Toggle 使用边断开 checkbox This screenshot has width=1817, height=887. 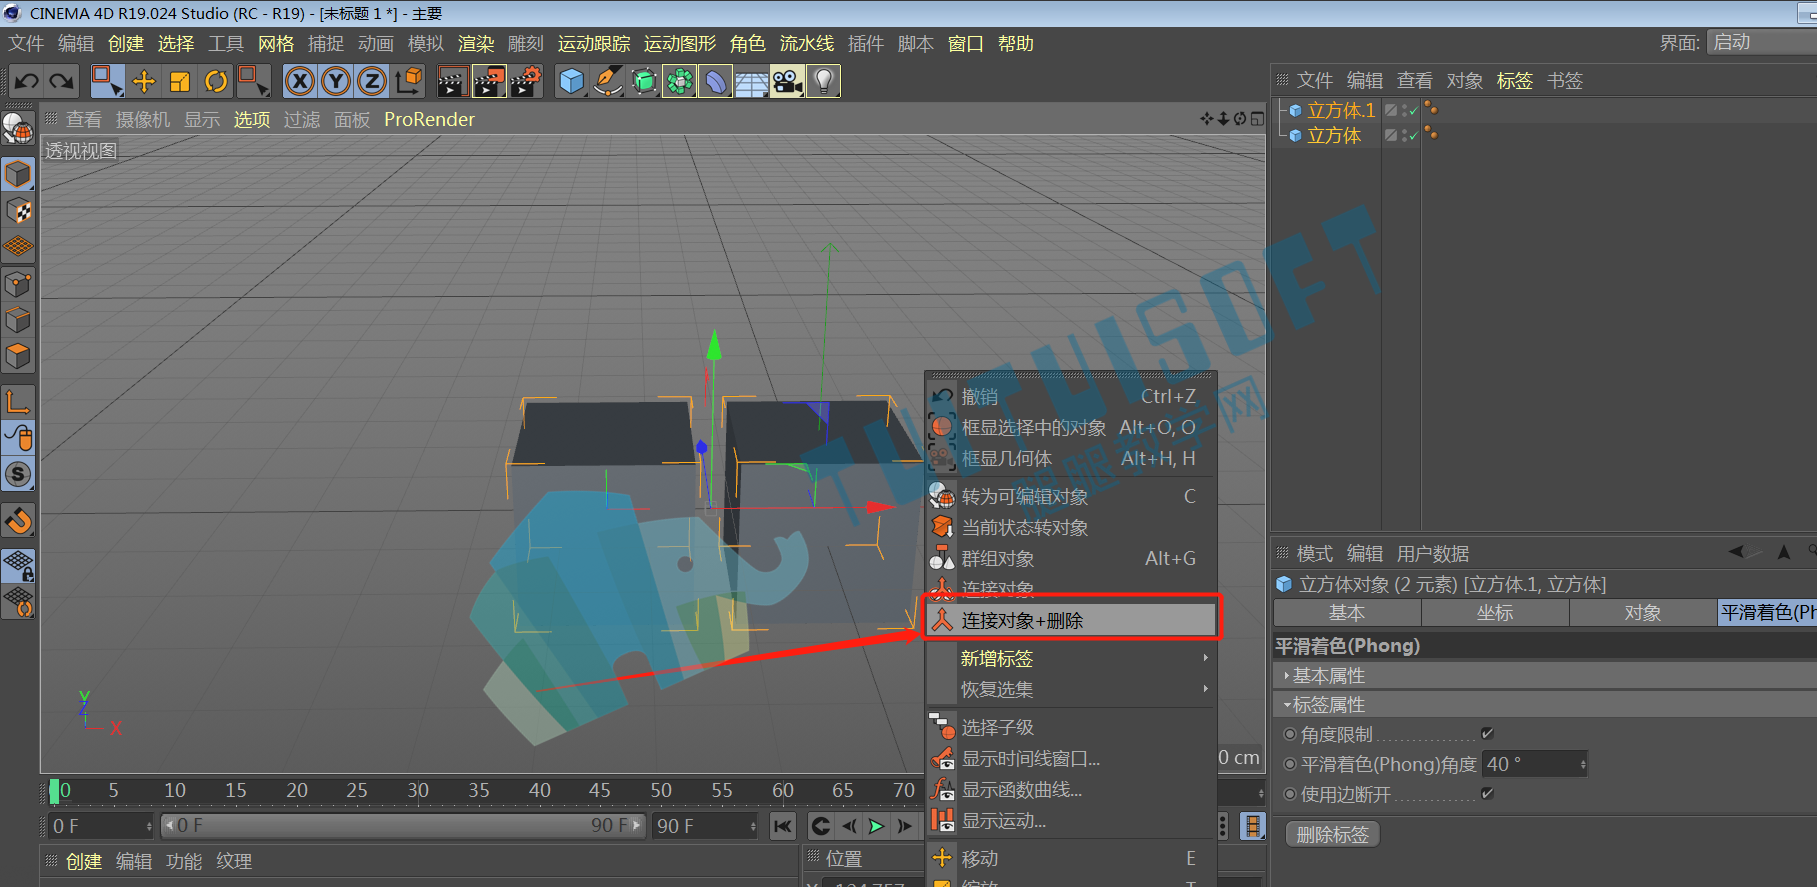[x=1487, y=794]
